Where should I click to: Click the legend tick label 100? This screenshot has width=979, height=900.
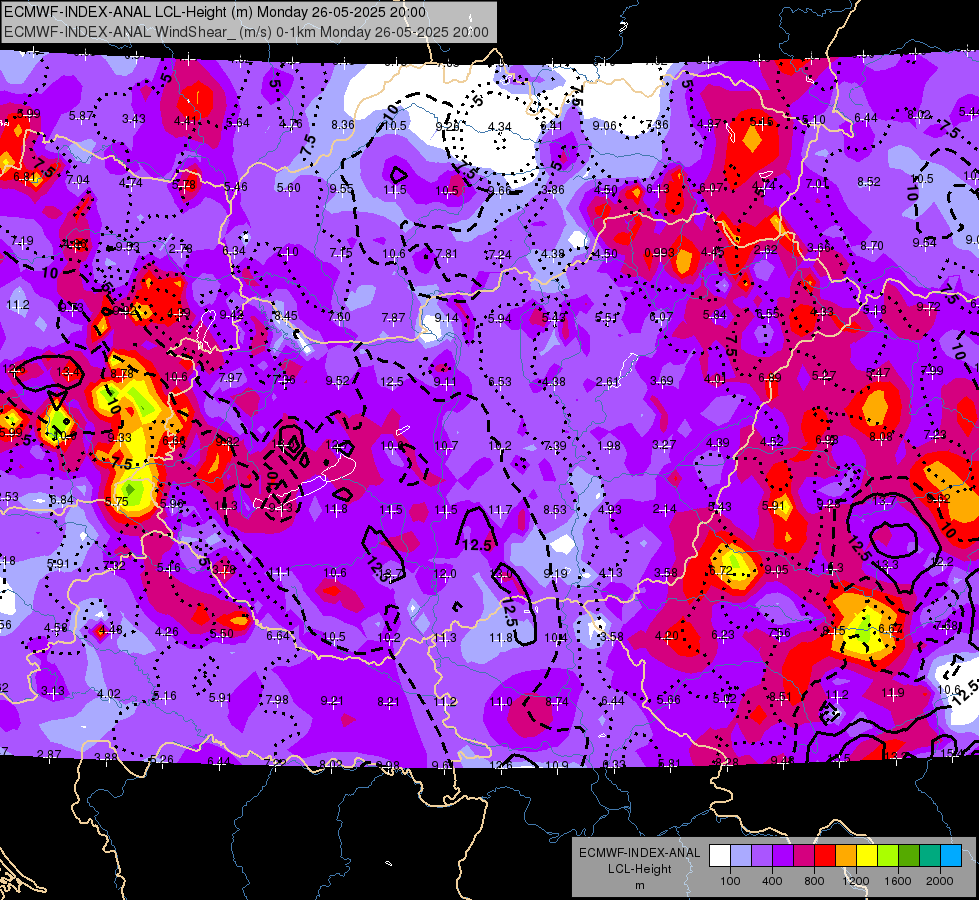tap(730, 881)
